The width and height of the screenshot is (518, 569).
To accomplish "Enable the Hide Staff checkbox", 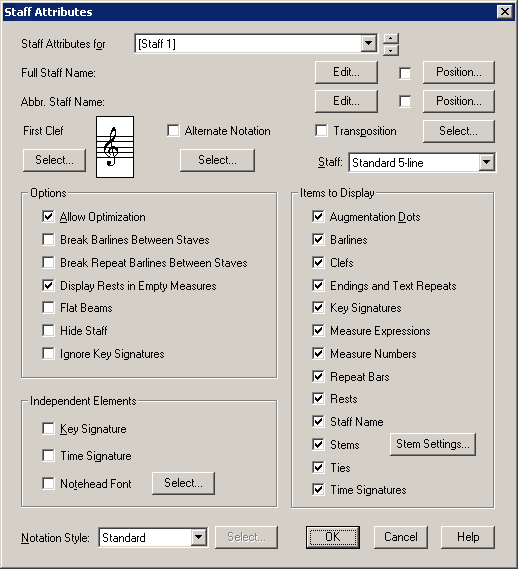I will (x=48, y=331).
